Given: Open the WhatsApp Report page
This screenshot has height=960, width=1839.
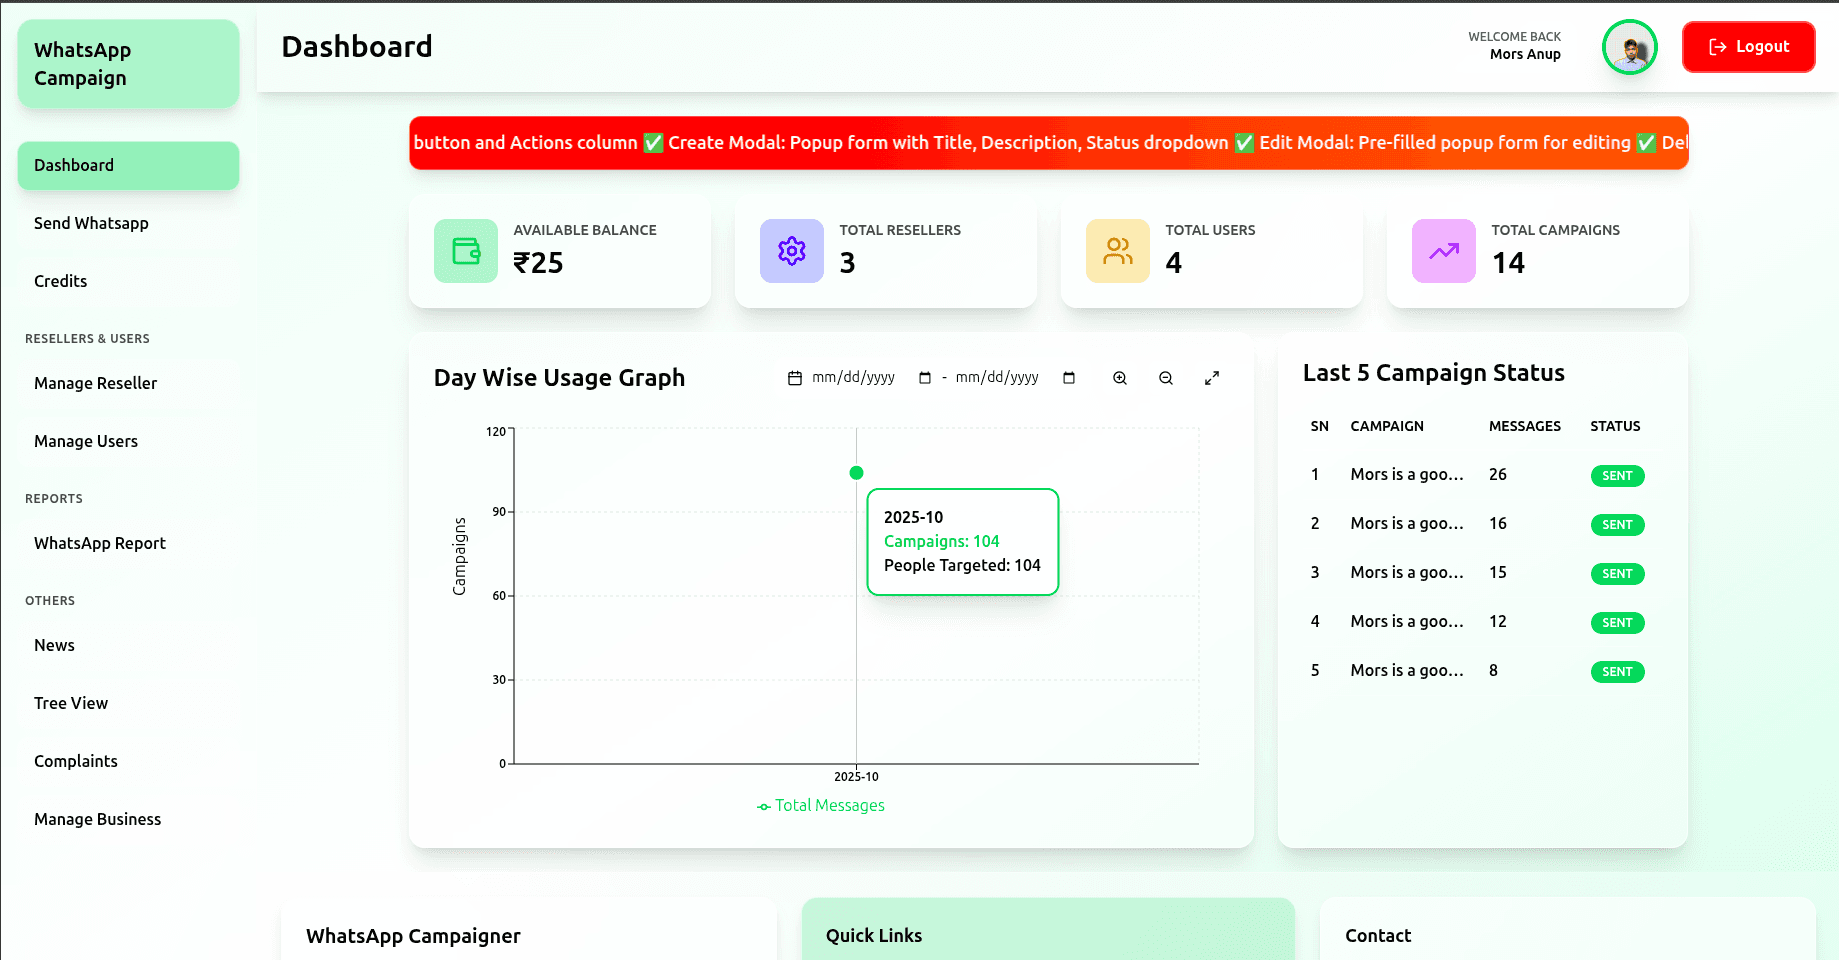Looking at the screenshot, I should tap(99, 543).
